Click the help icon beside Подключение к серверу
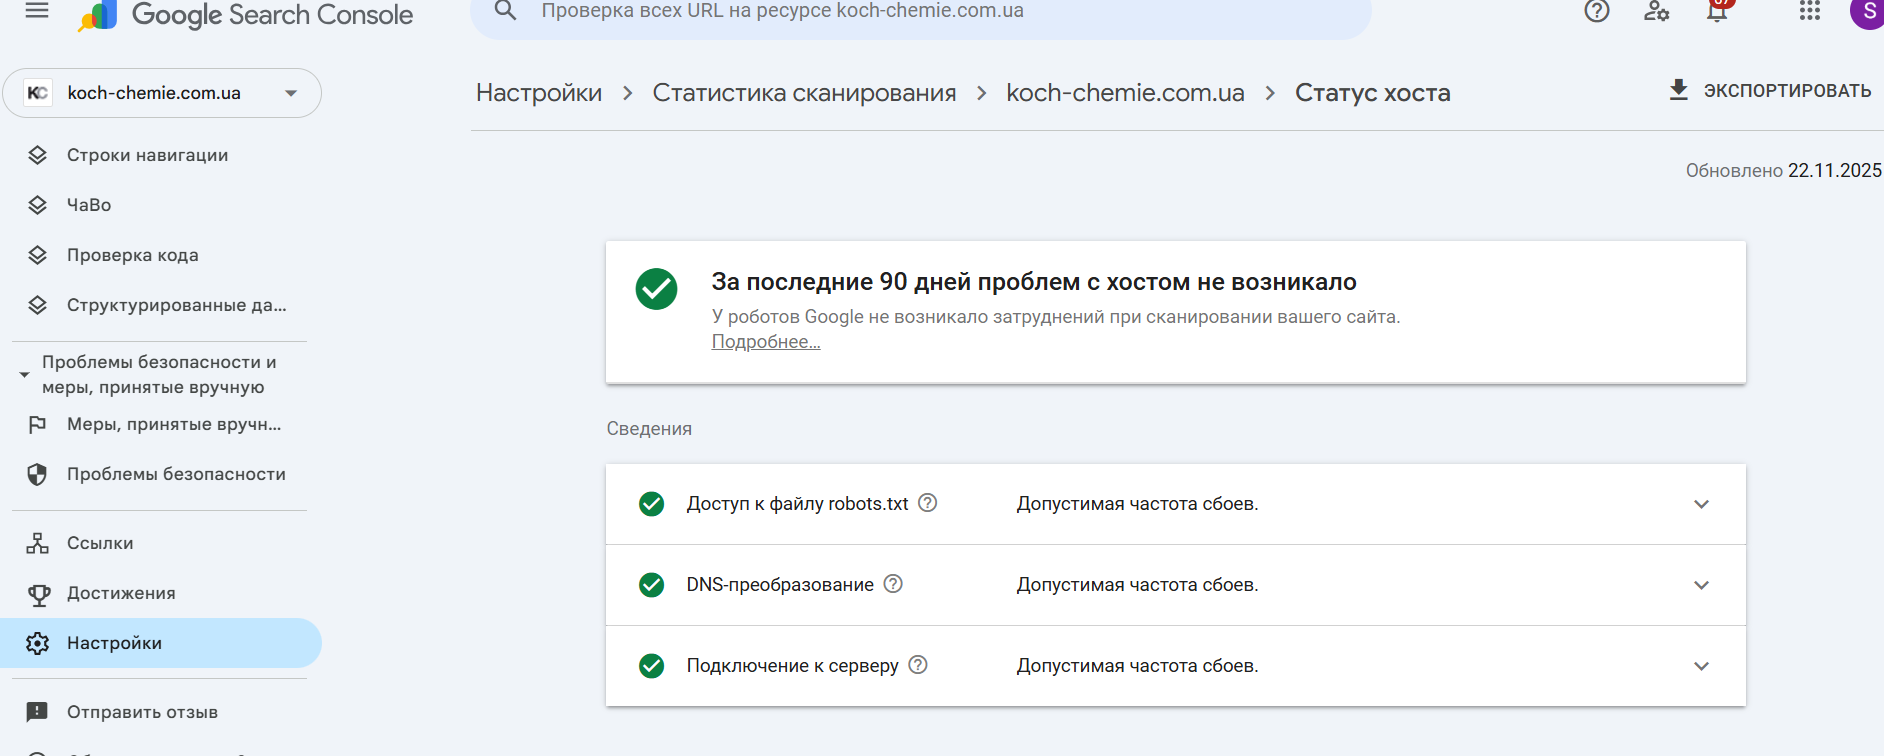The width and height of the screenshot is (1884, 756). (x=918, y=665)
